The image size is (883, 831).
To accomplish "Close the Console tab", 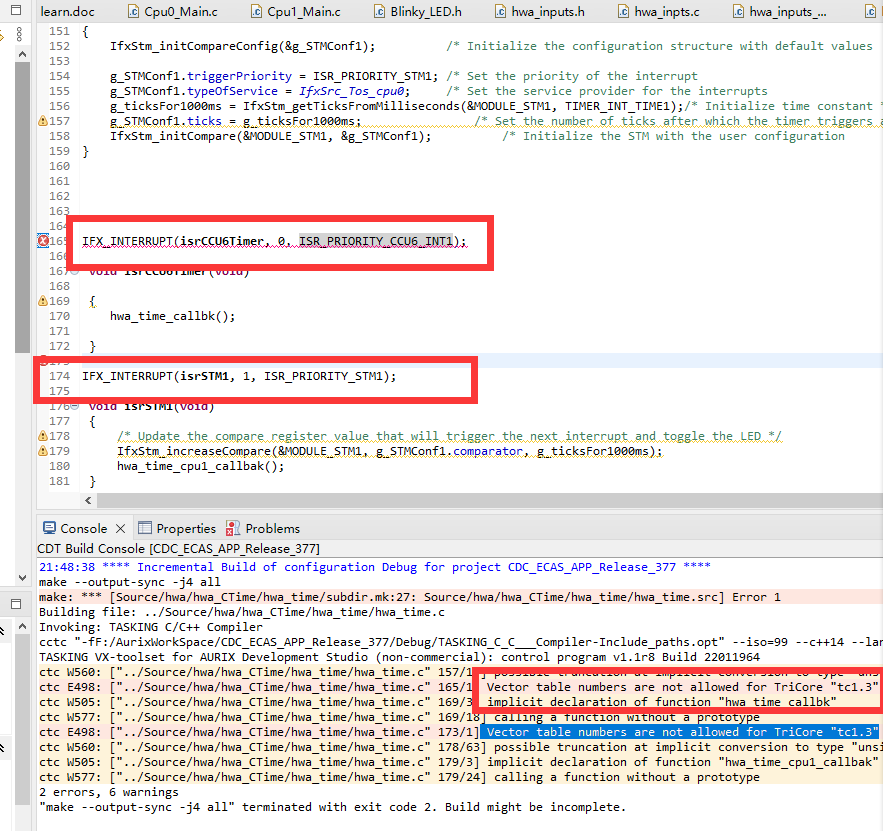I will (x=121, y=528).
